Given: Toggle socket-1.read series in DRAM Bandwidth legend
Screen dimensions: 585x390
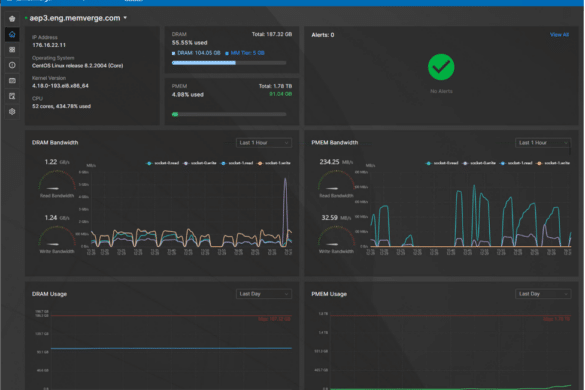Looking at the screenshot, I should [237, 163].
